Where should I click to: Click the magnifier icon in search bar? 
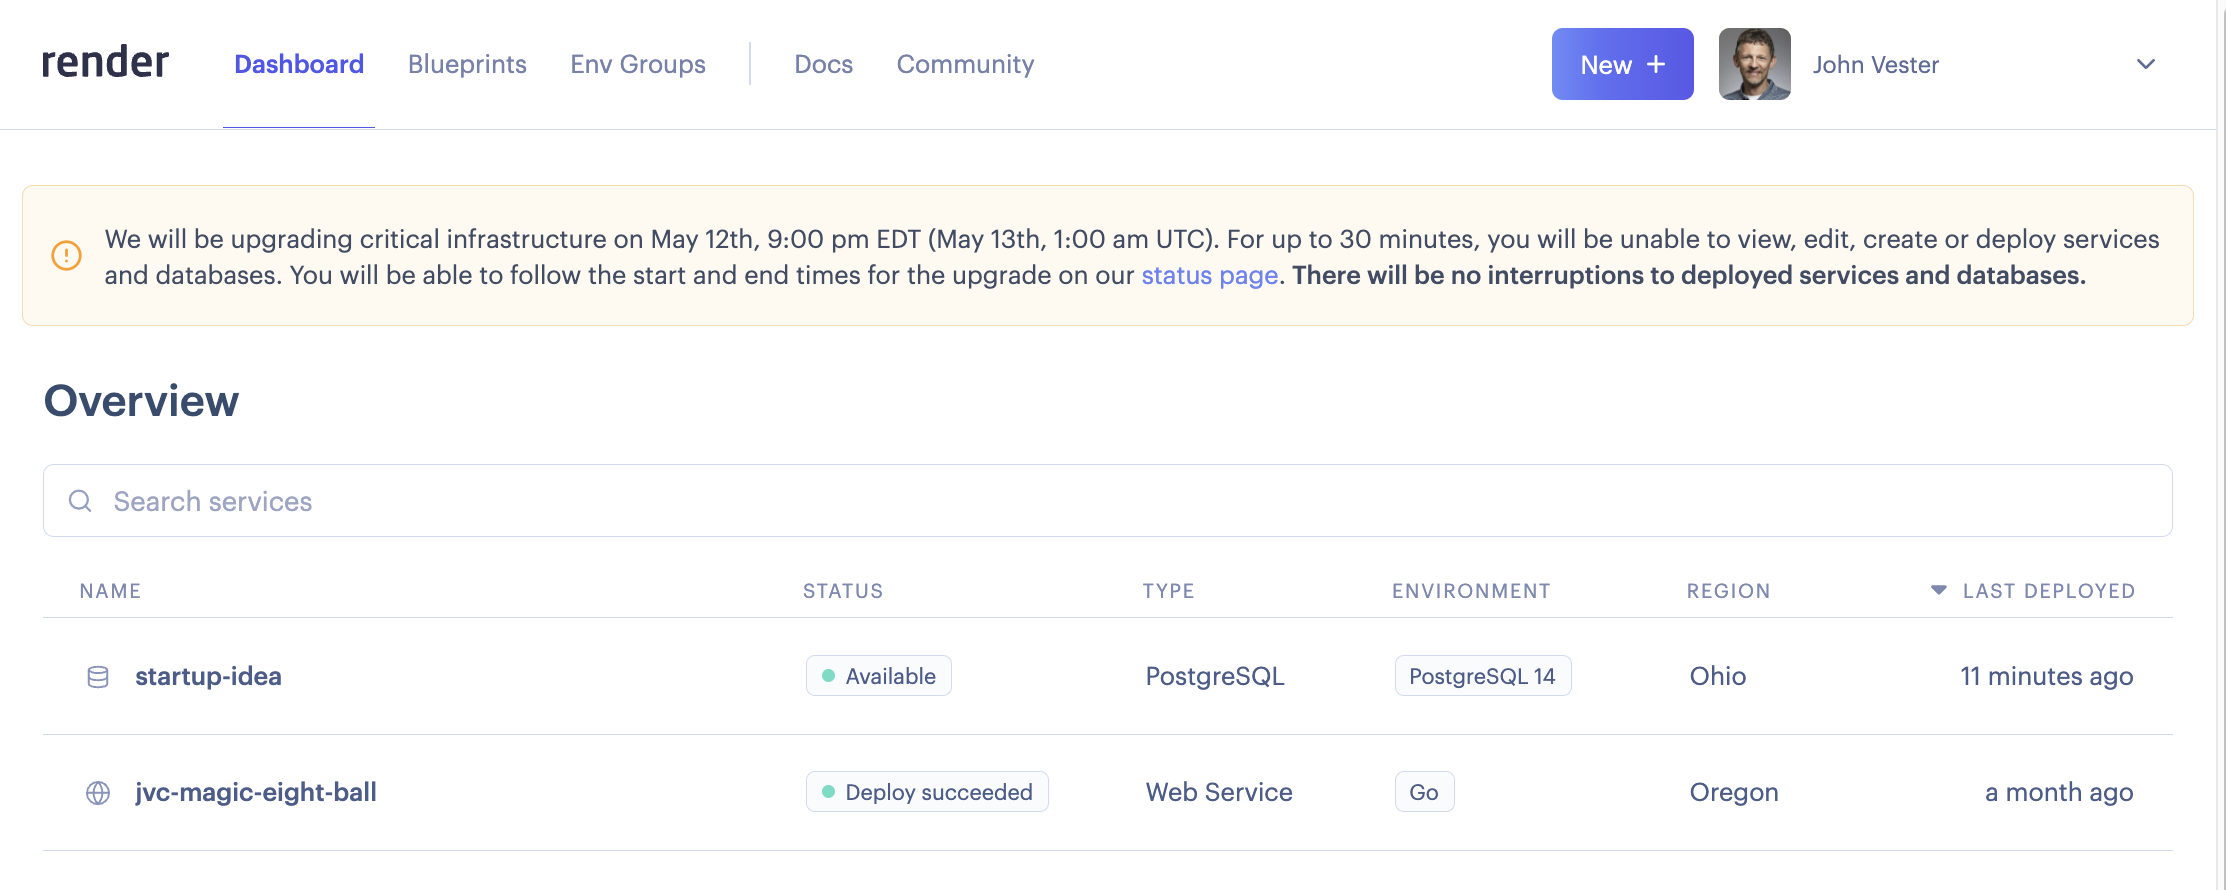(80, 501)
